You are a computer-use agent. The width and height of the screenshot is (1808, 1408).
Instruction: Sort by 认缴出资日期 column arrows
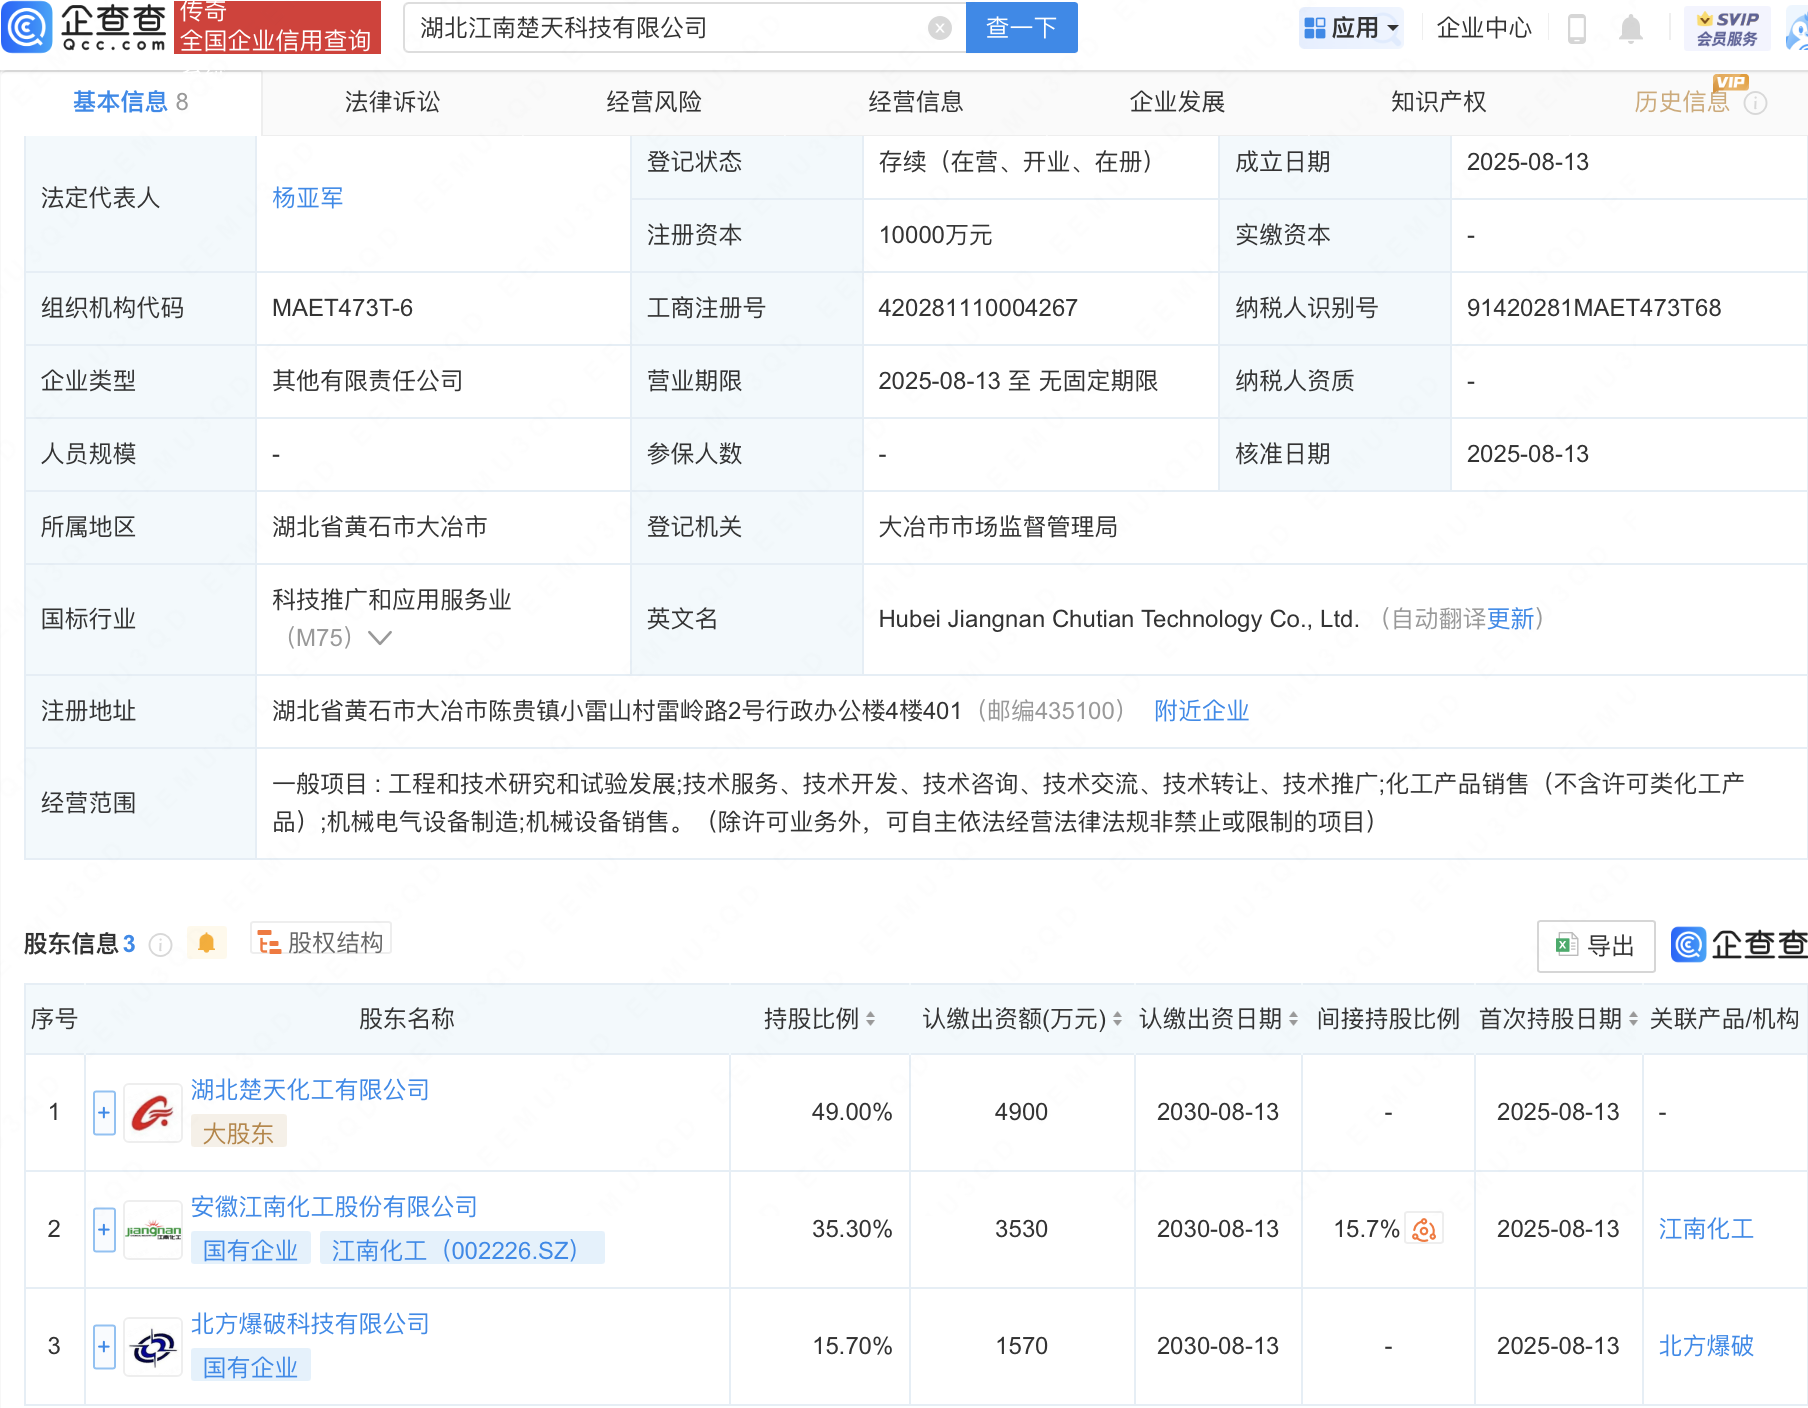[x=1293, y=1019]
